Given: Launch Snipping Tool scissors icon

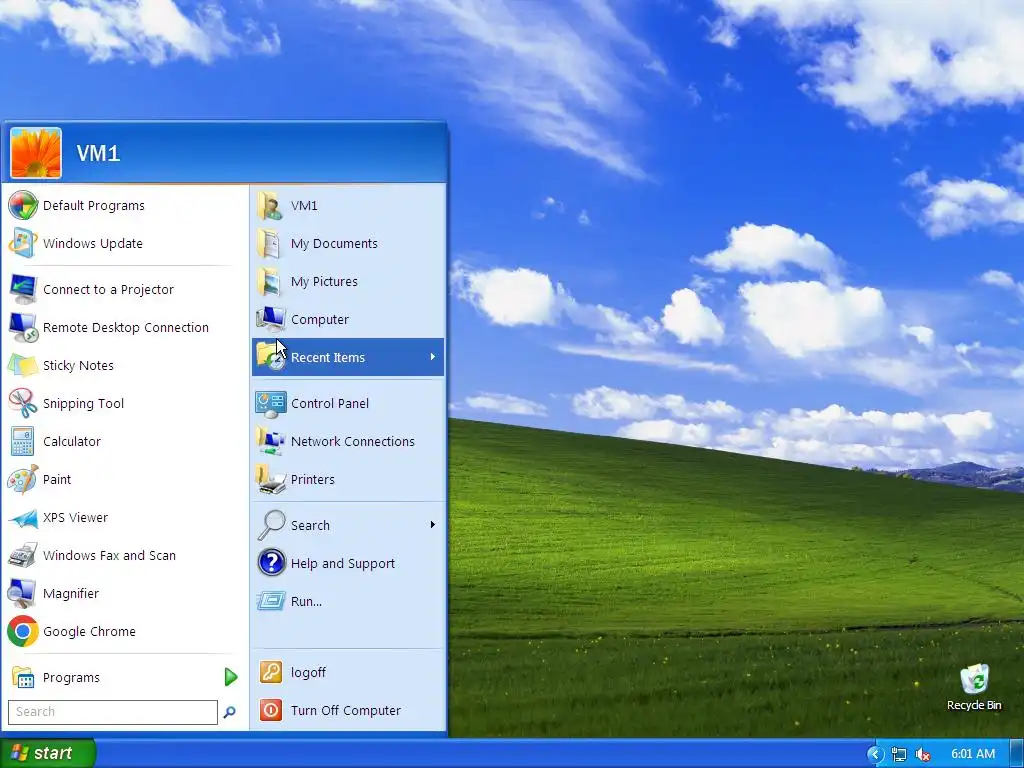Looking at the screenshot, I should click(23, 403).
